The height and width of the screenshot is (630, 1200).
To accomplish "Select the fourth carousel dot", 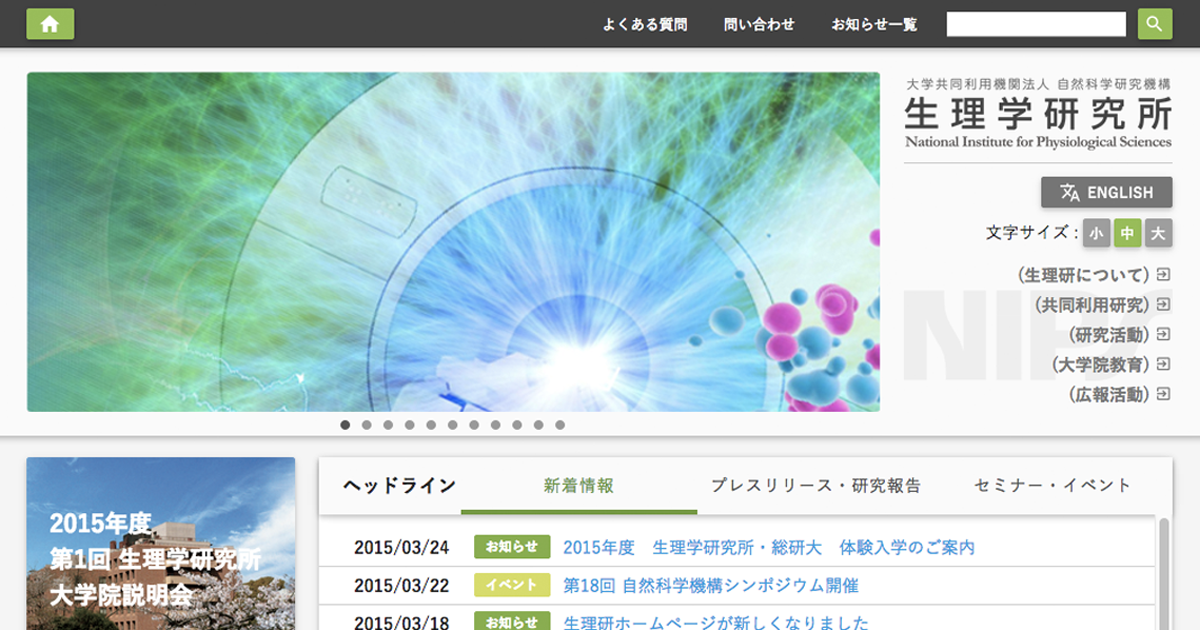I will click(410, 425).
